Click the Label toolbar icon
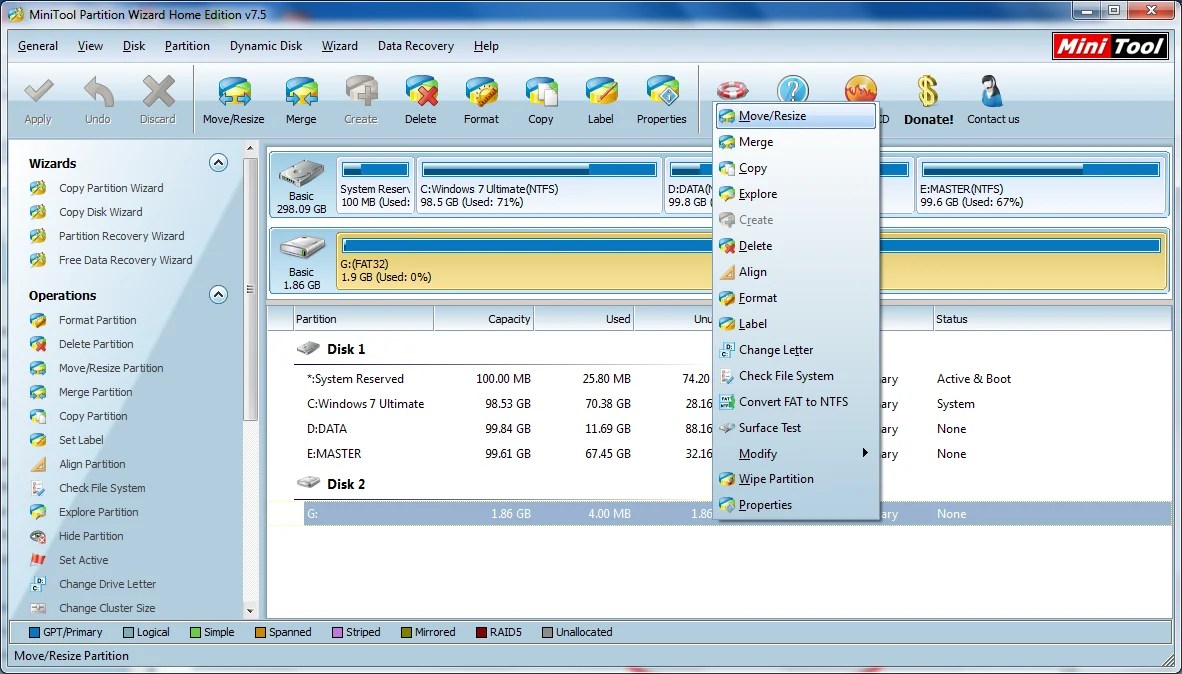 pos(601,99)
